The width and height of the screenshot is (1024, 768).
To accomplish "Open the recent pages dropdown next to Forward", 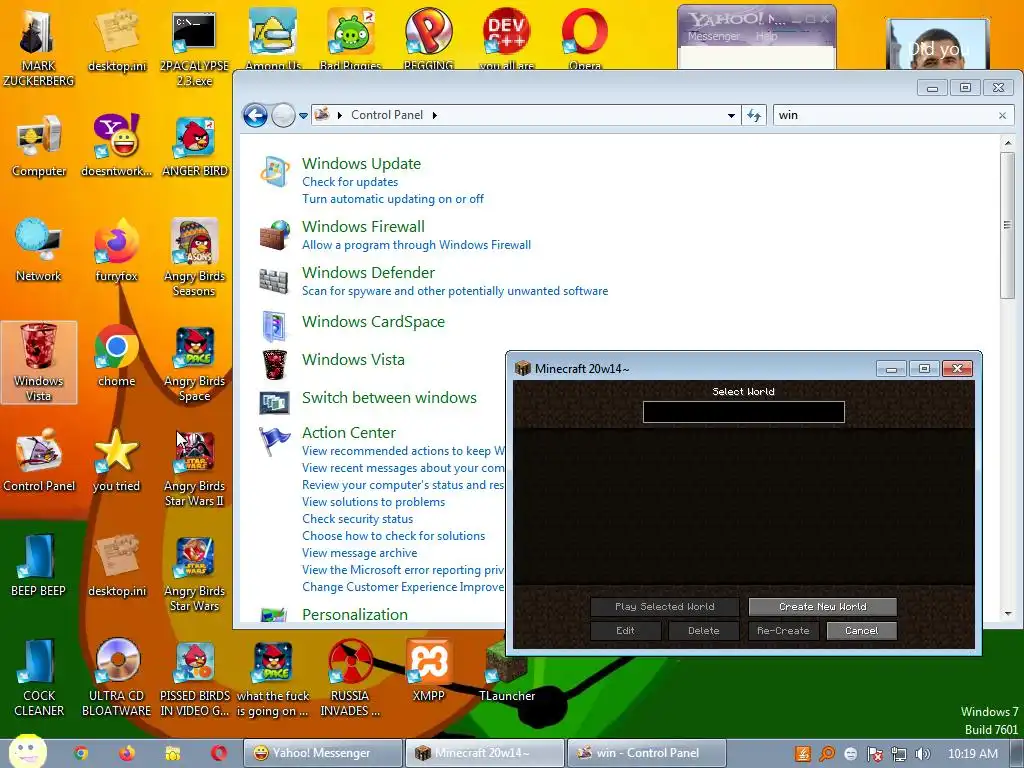I will (x=303, y=116).
